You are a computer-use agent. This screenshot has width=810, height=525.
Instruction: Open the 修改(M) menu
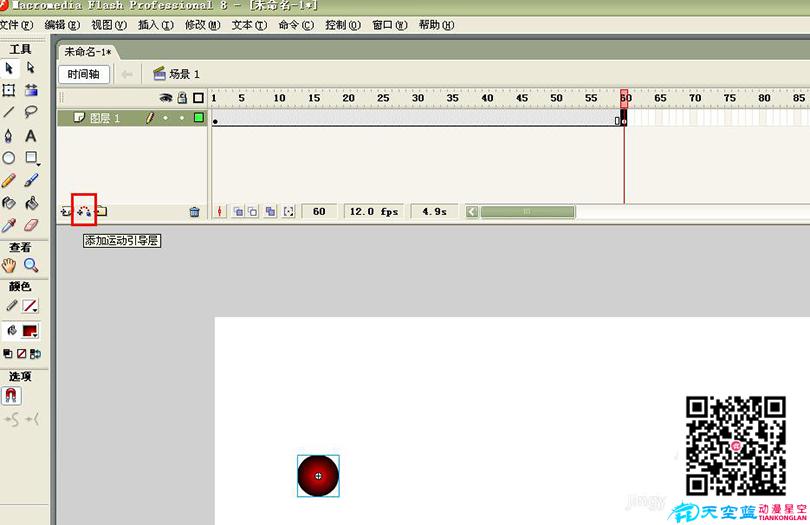pos(202,25)
